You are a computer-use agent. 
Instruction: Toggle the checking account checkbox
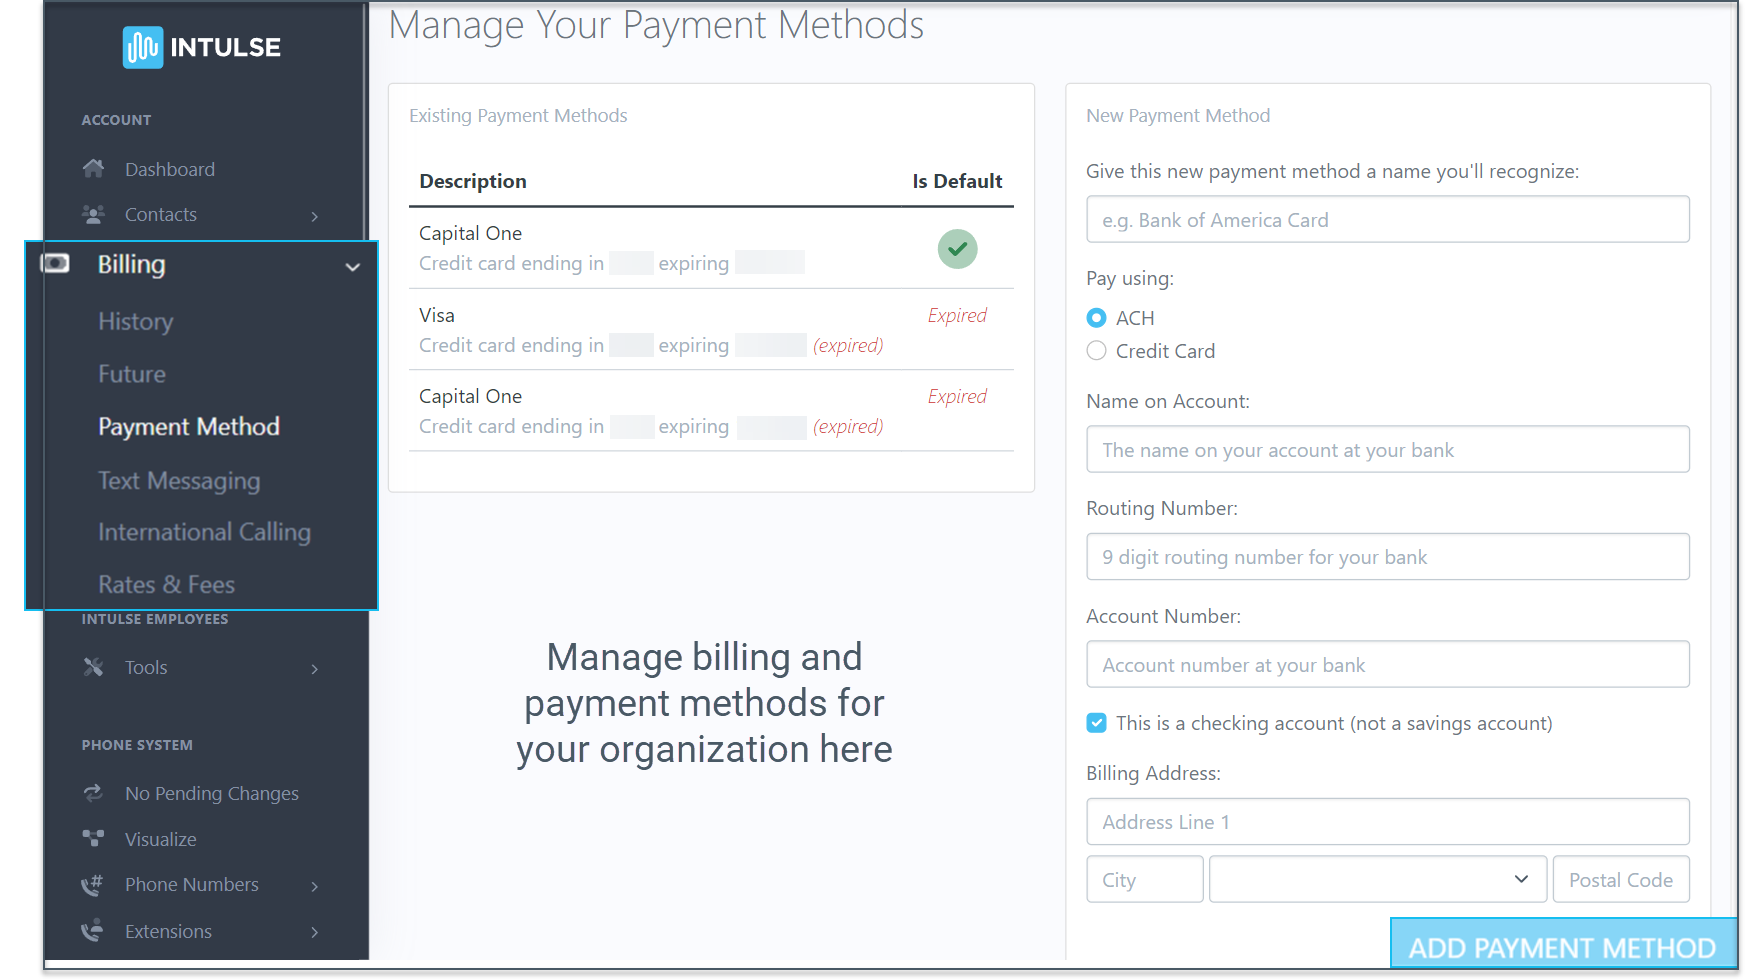click(x=1096, y=722)
